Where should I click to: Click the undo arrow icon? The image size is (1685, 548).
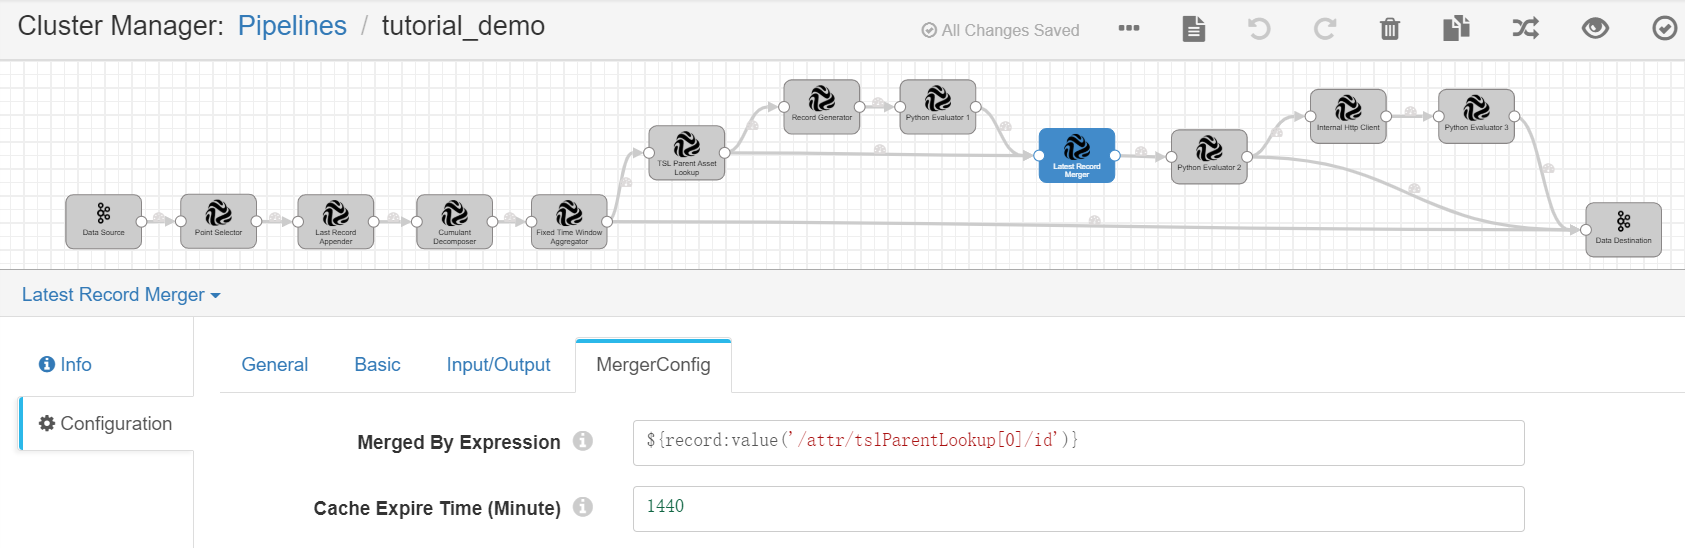(x=1259, y=29)
